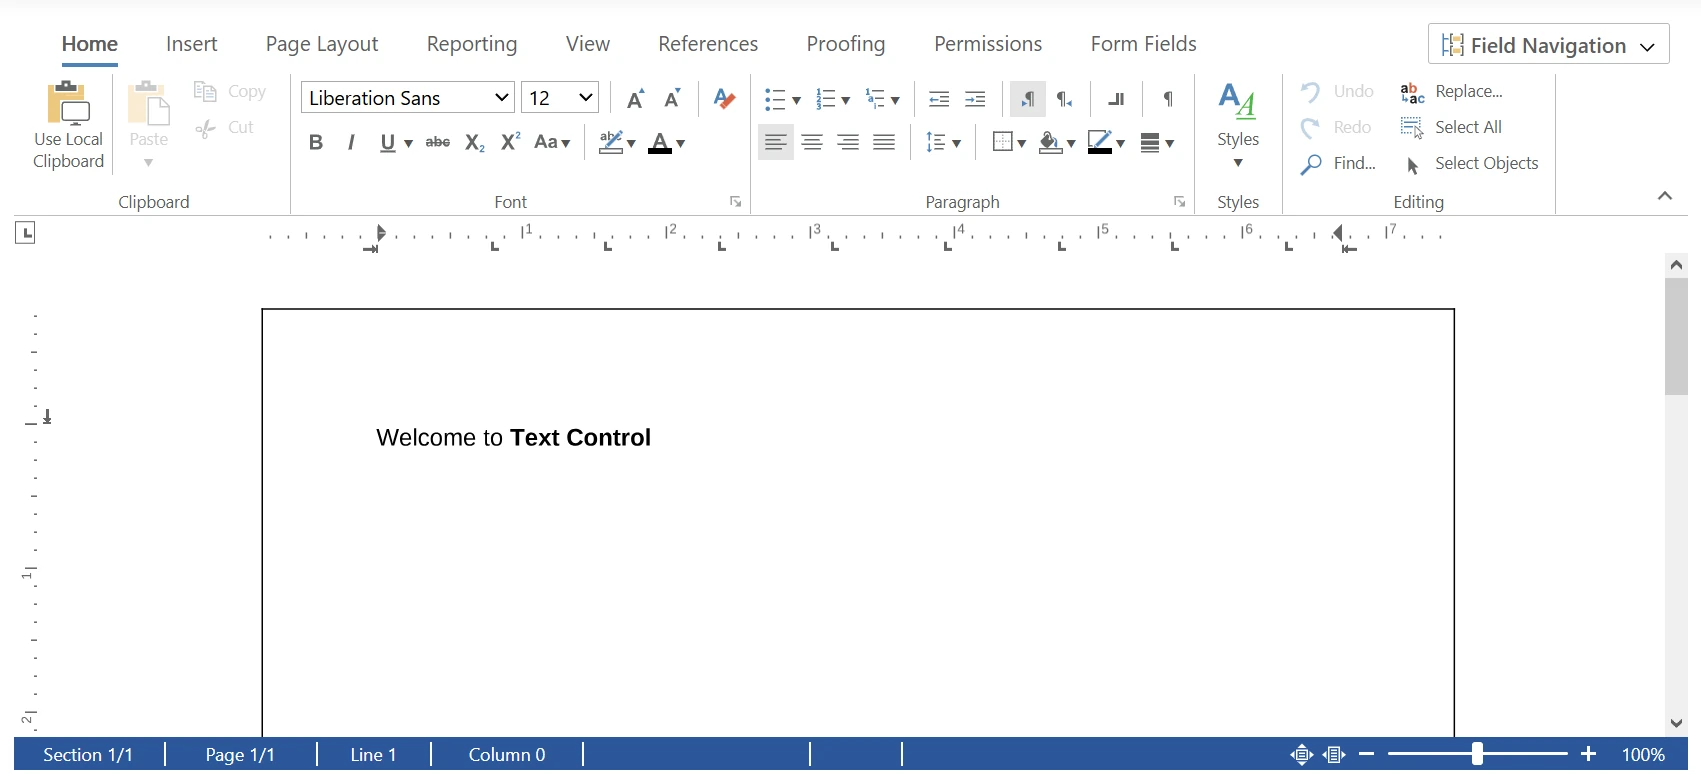Align paragraph left
This screenshot has height=774, width=1701.
click(x=776, y=143)
